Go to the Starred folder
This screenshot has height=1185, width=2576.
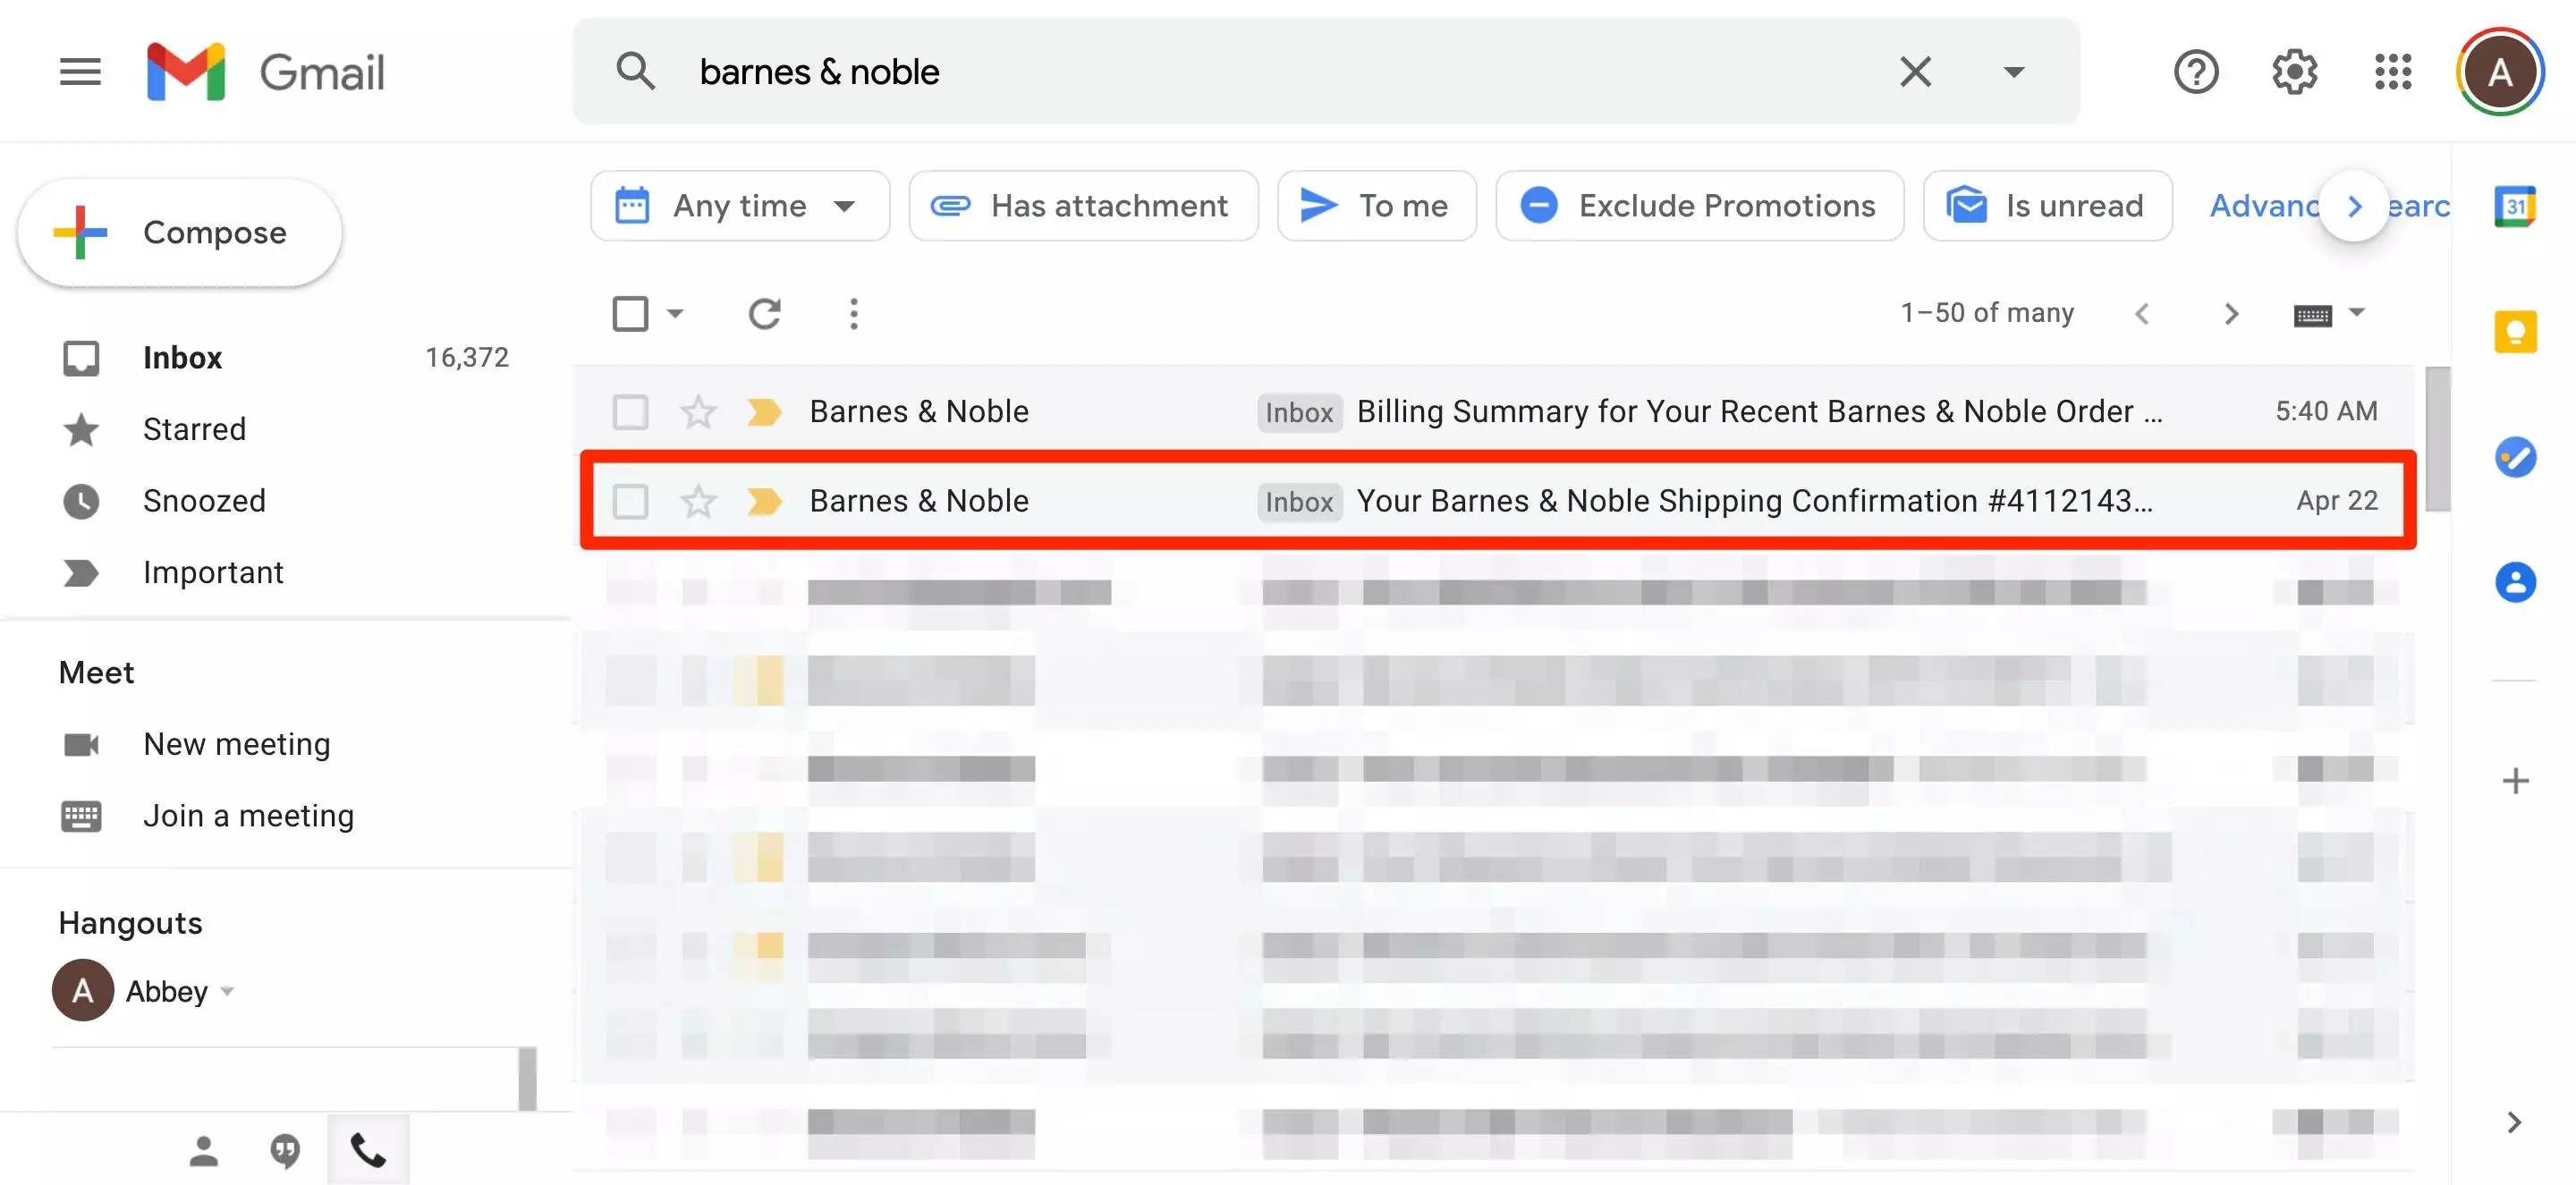pos(194,429)
